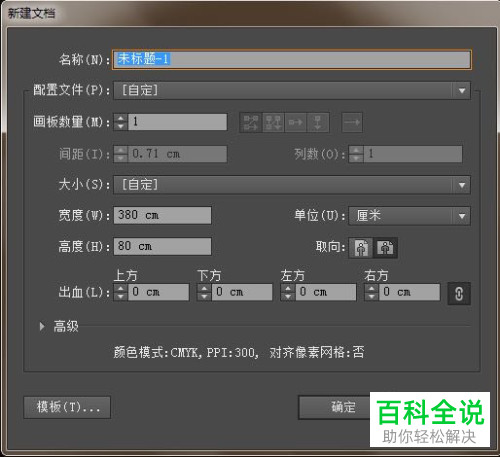Image resolution: width=500 pixels, height=457 pixels.
Task: Click the 画板数量 artboard count field
Action: click(x=178, y=122)
